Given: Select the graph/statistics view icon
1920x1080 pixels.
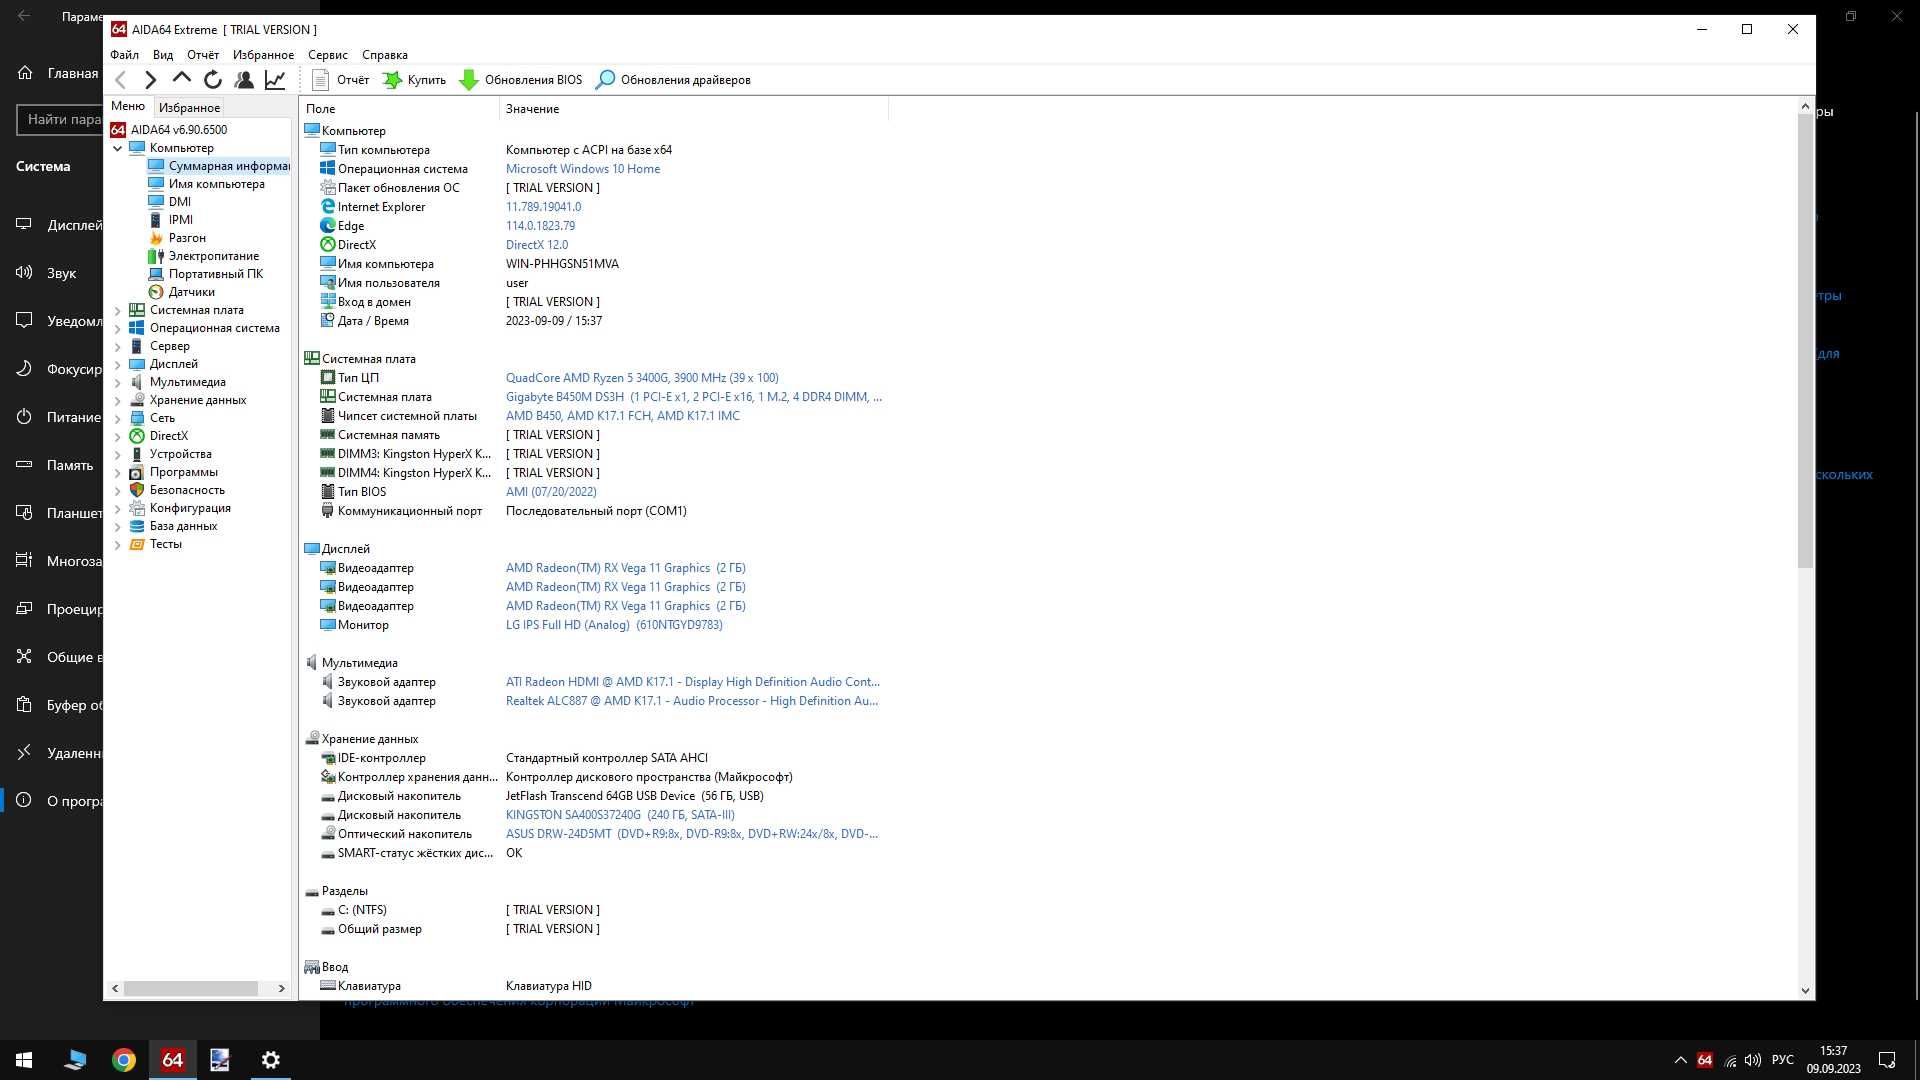Looking at the screenshot, I should (276, 80).
